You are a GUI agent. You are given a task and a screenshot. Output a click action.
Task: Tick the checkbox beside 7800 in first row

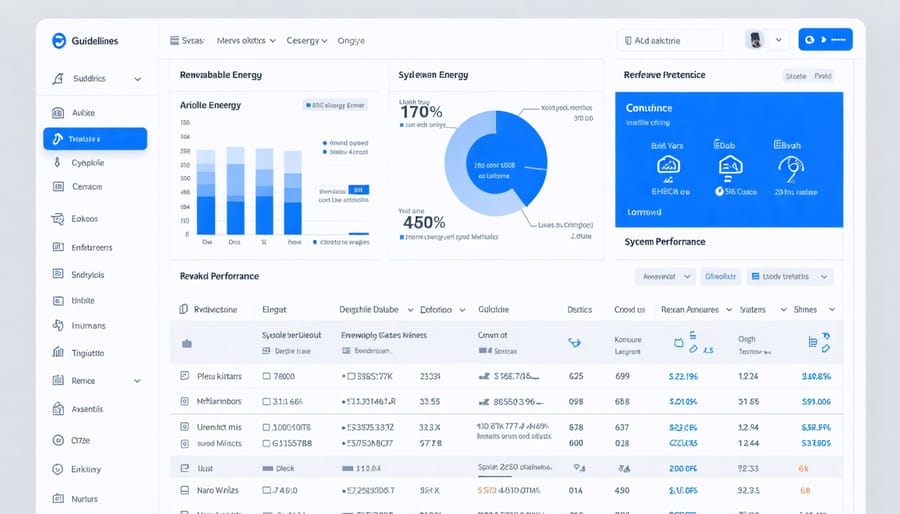[267, 376]
